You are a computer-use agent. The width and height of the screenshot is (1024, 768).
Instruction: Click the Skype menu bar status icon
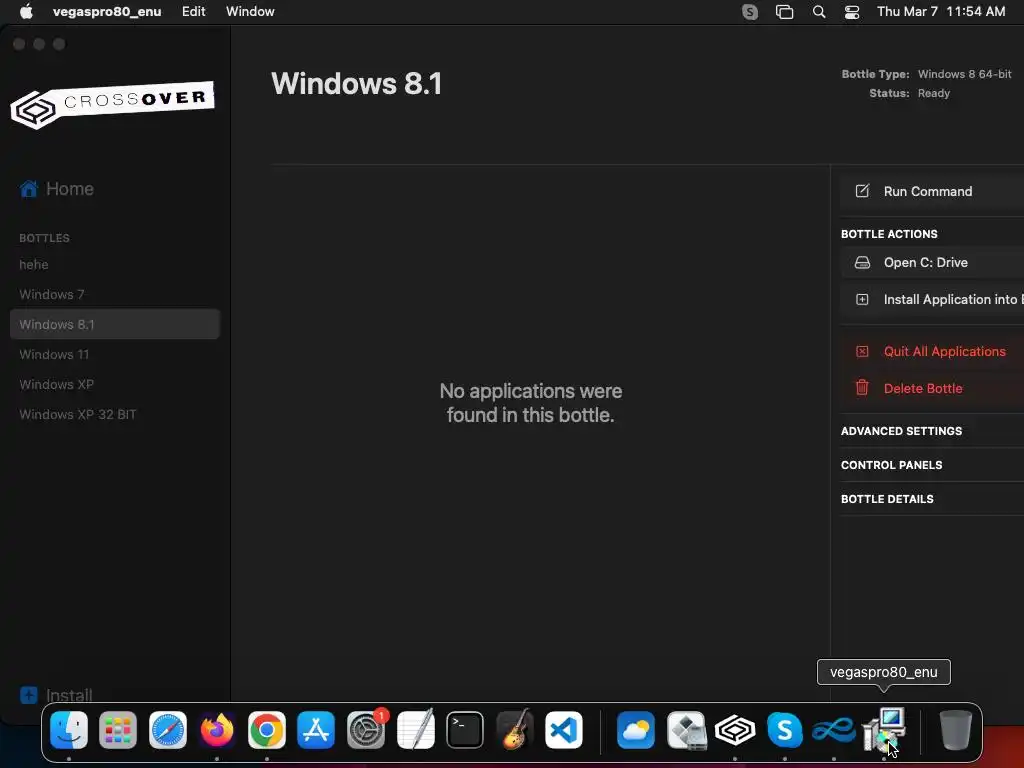750,12
